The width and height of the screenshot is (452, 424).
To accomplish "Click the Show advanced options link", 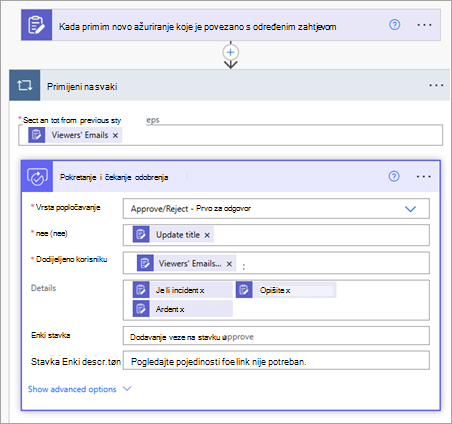I will pyautogui.click(x=72, y=389).
